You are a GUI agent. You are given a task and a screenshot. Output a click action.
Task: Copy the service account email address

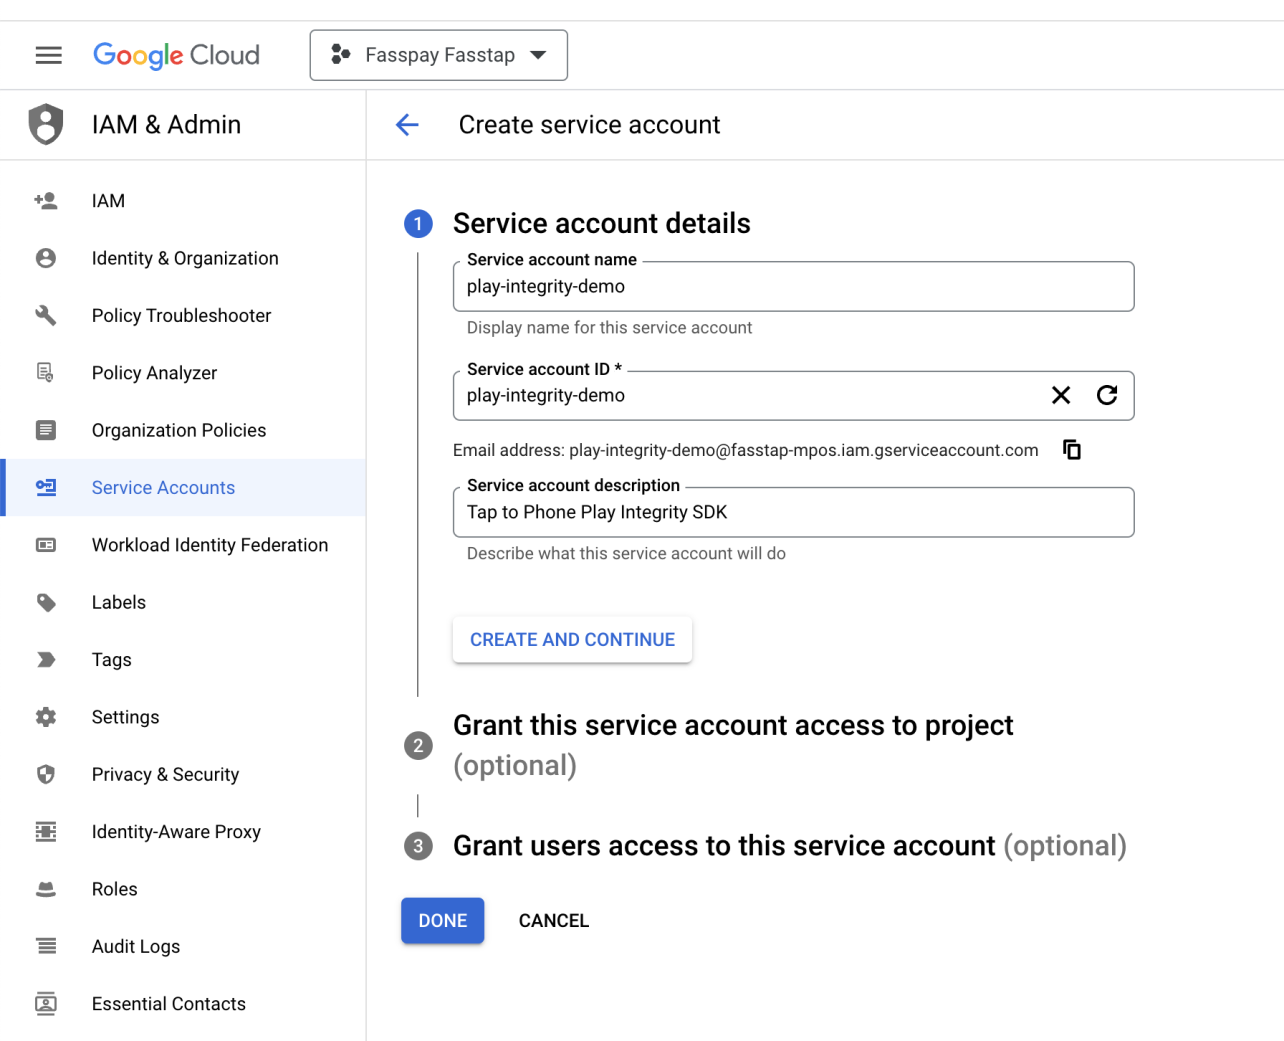[x=1072, y=450]
